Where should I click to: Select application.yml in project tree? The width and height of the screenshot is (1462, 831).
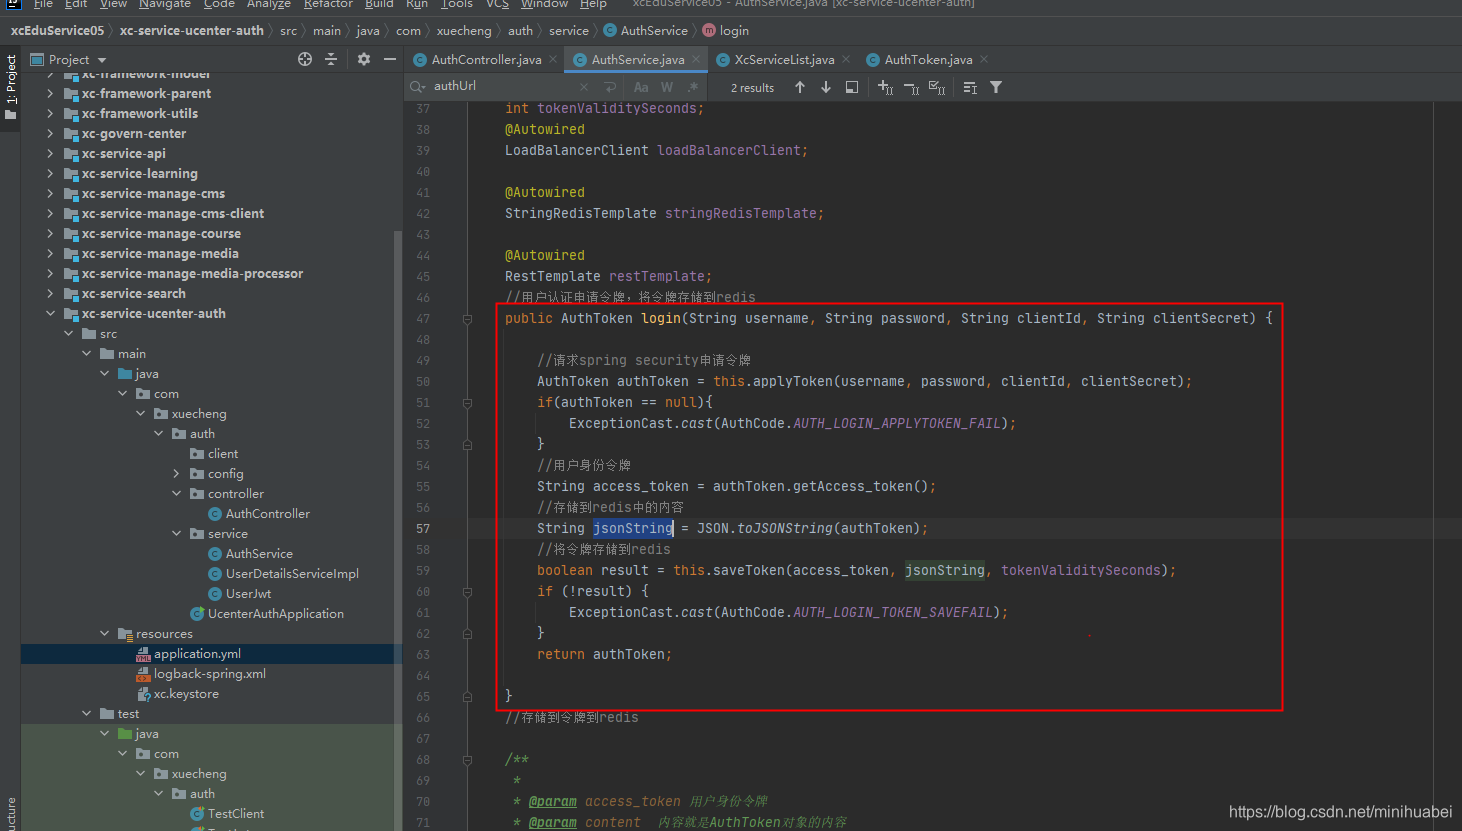(211, 654)
